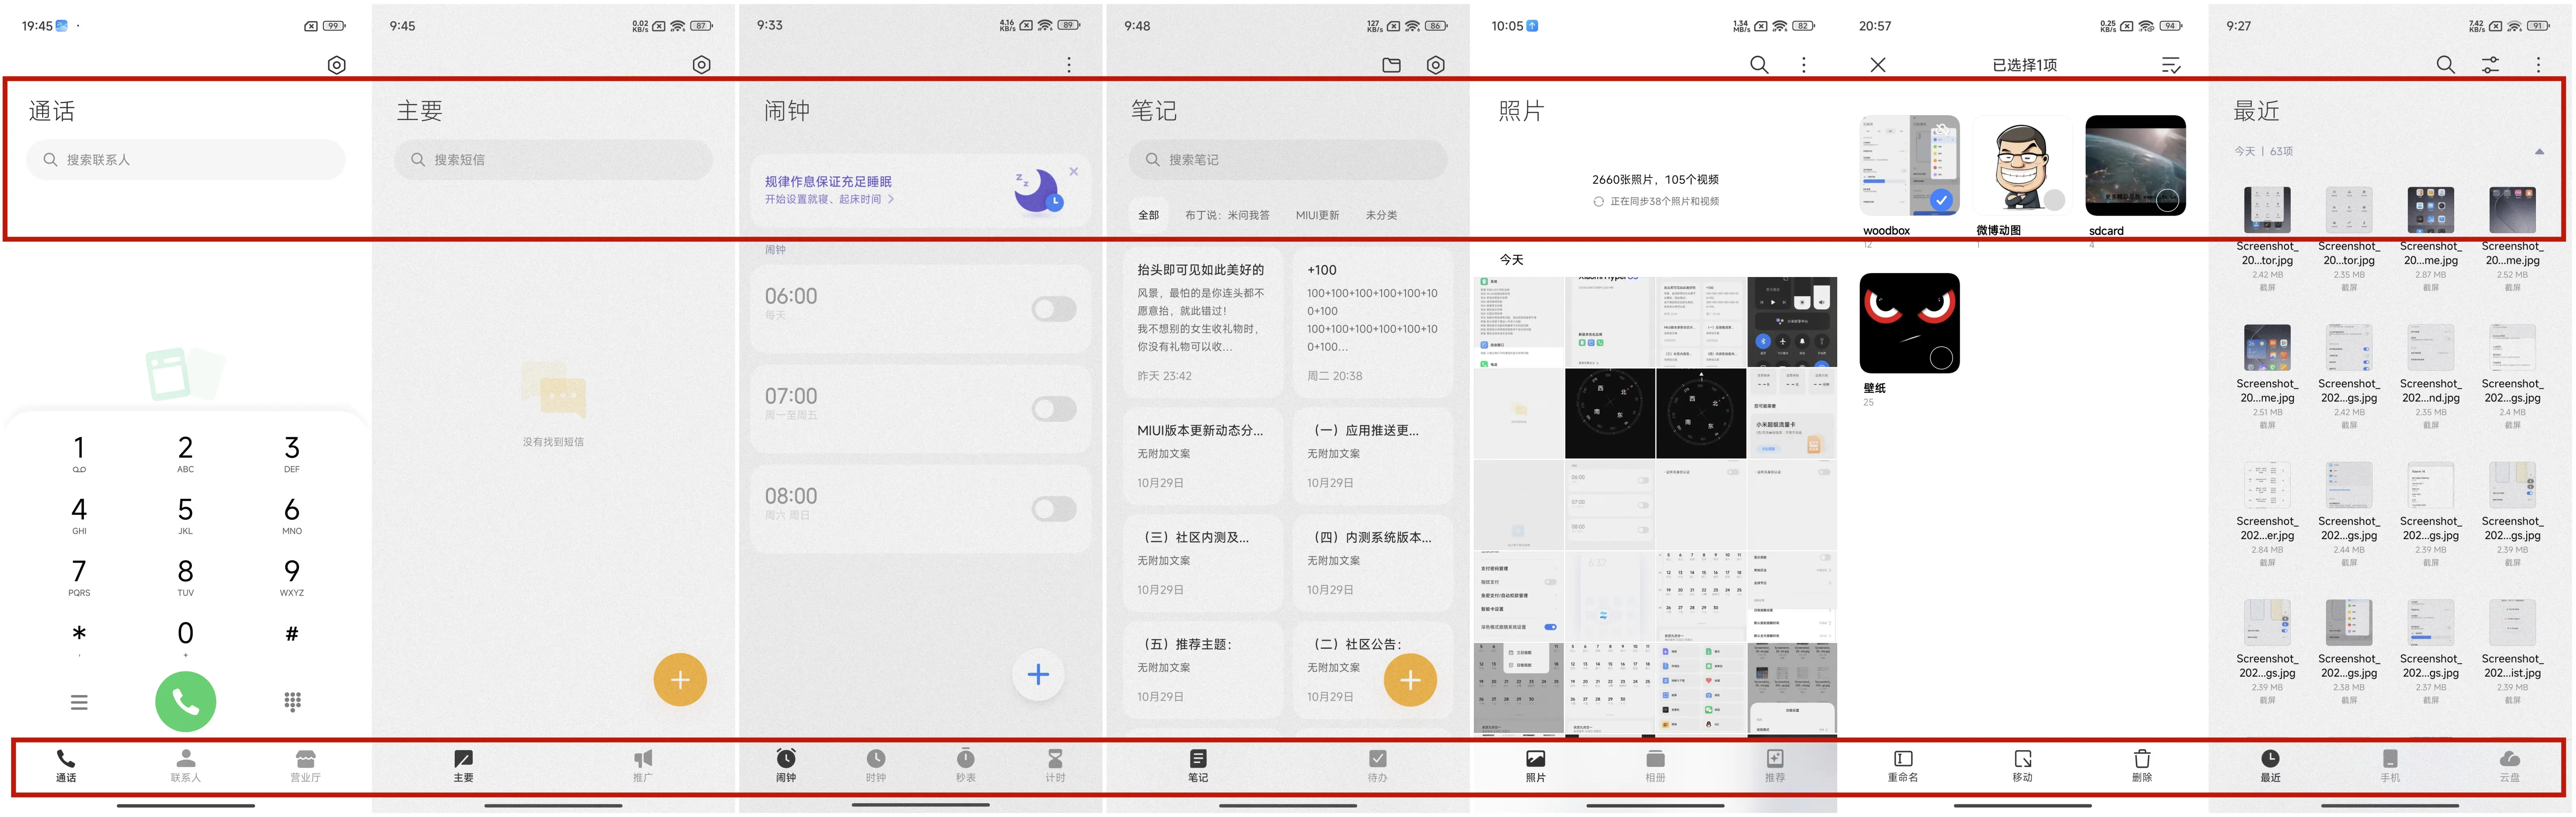Switch to the 联系人 tab

186,766
